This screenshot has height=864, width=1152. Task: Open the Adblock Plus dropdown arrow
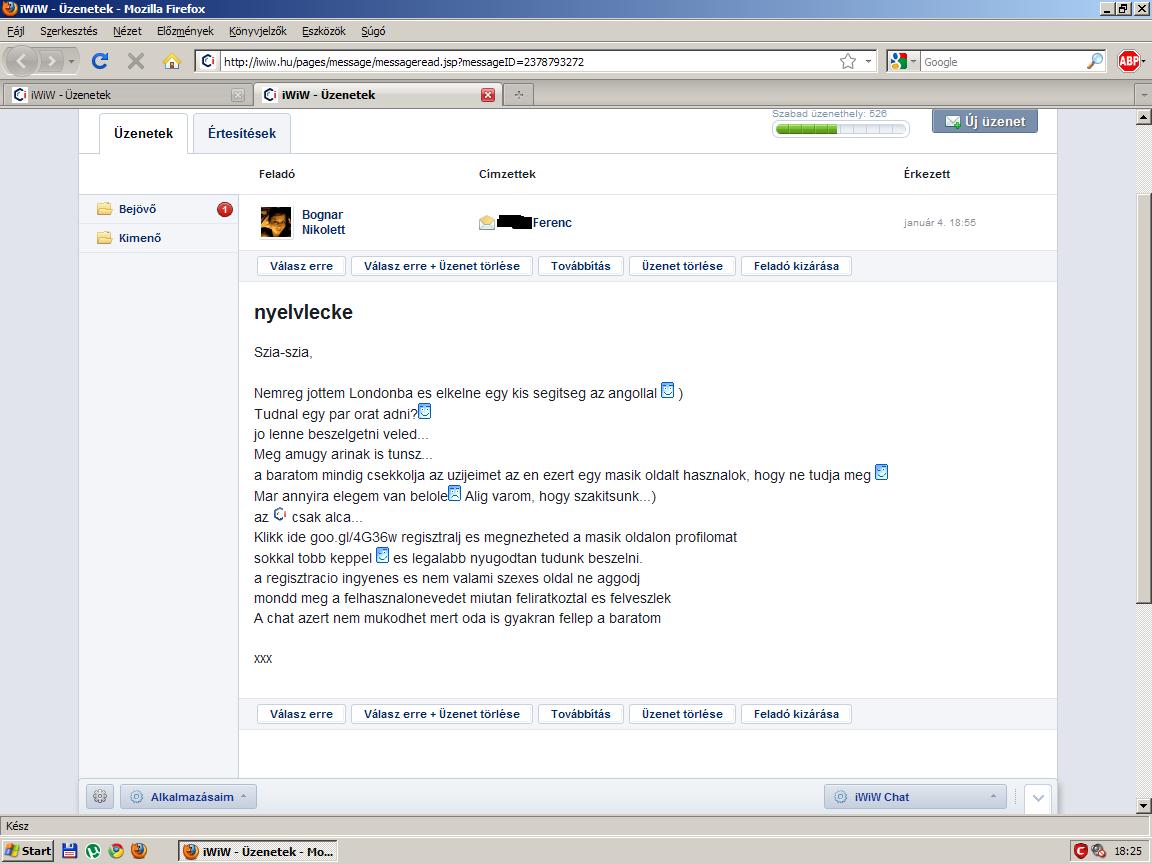1143,62
